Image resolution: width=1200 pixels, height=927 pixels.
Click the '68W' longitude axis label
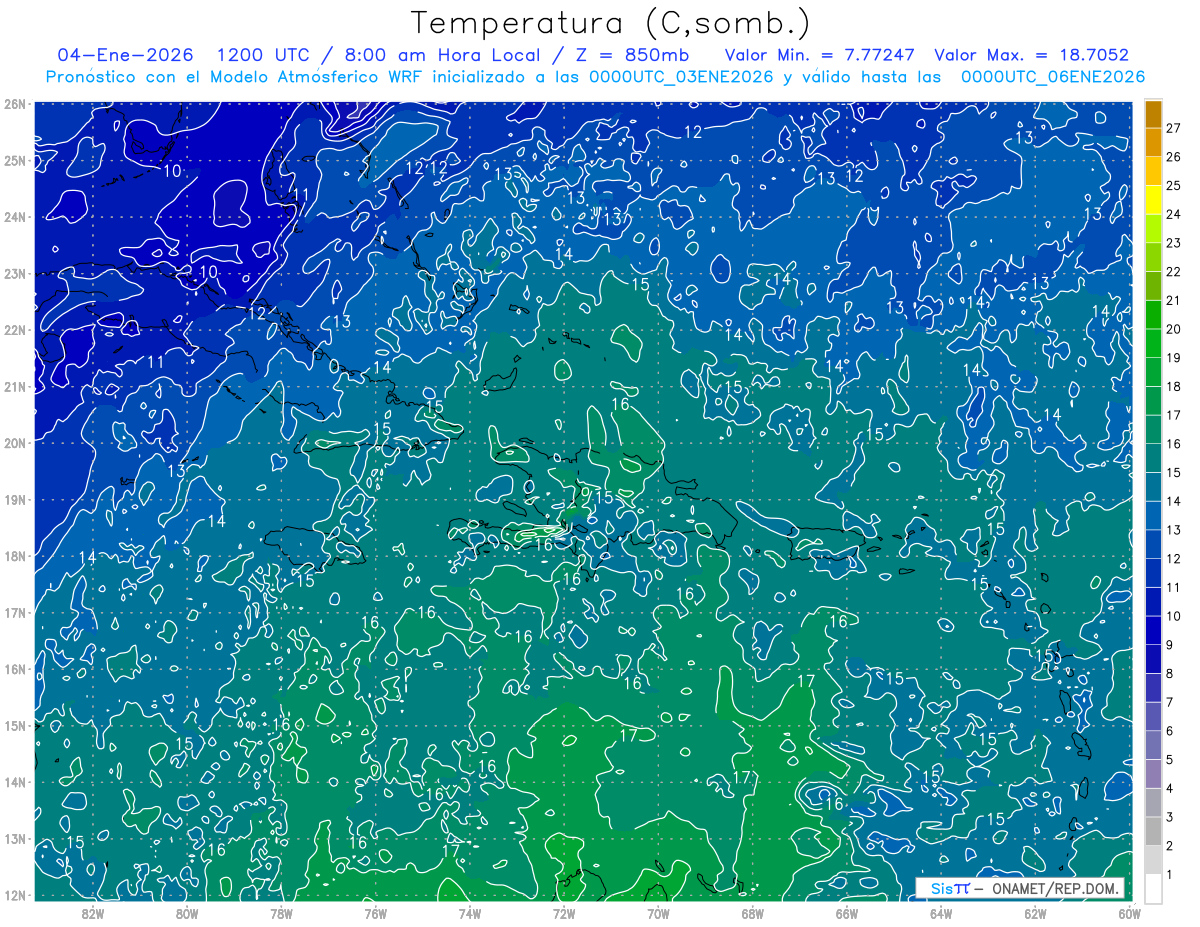[752, 912]
